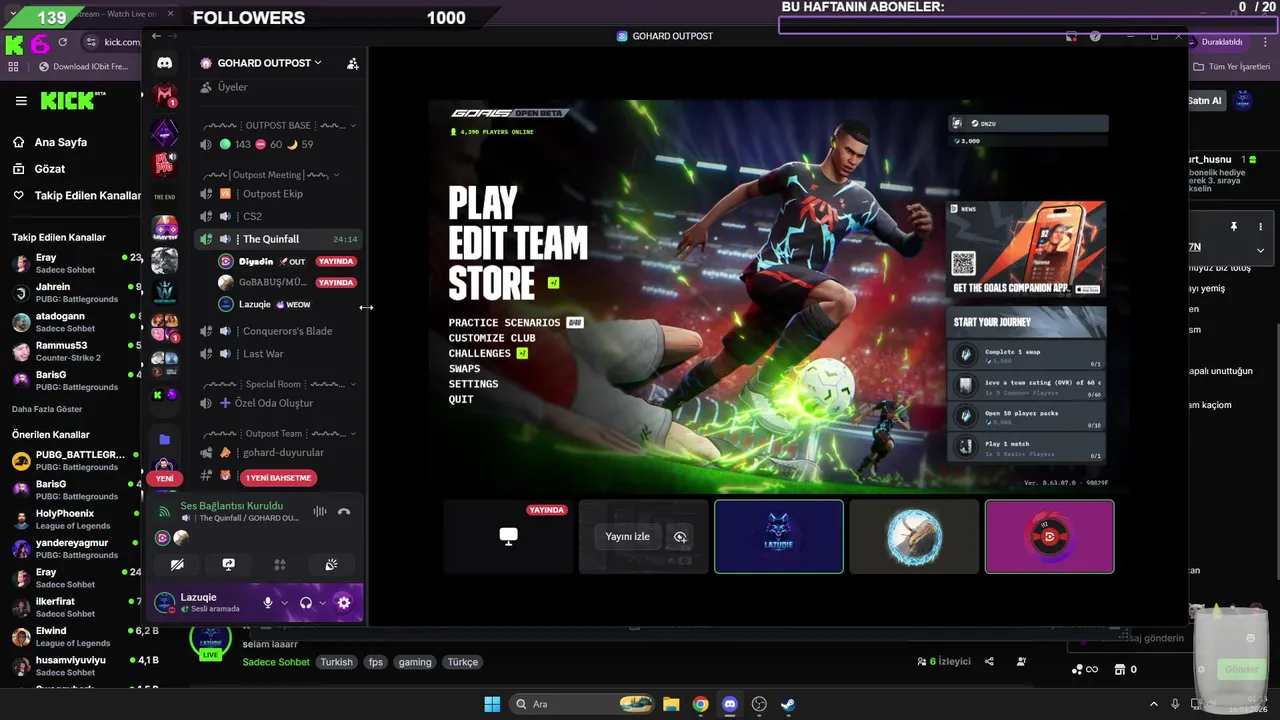
Task: Share the Kick stream icon
Action: 989,662
